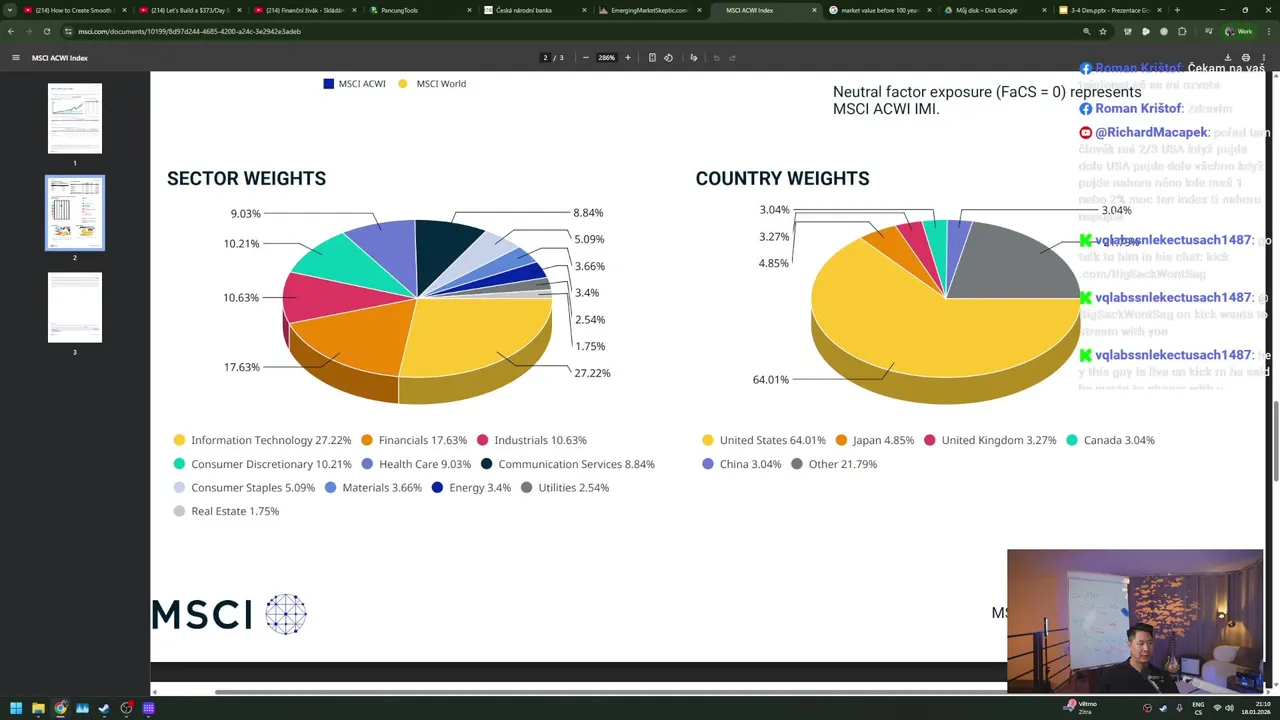
Task: Zoom in with the plus button
Action: pyautogui.click(x=628, y=58)
